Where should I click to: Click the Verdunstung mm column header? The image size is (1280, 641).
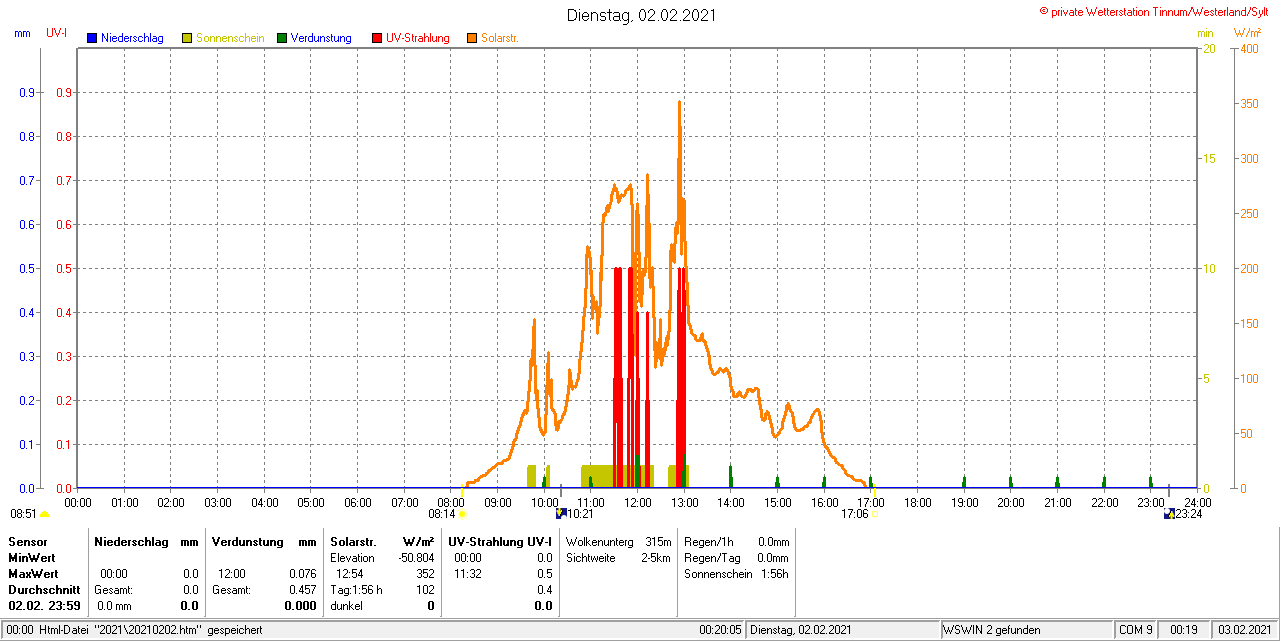pos(264,541)
